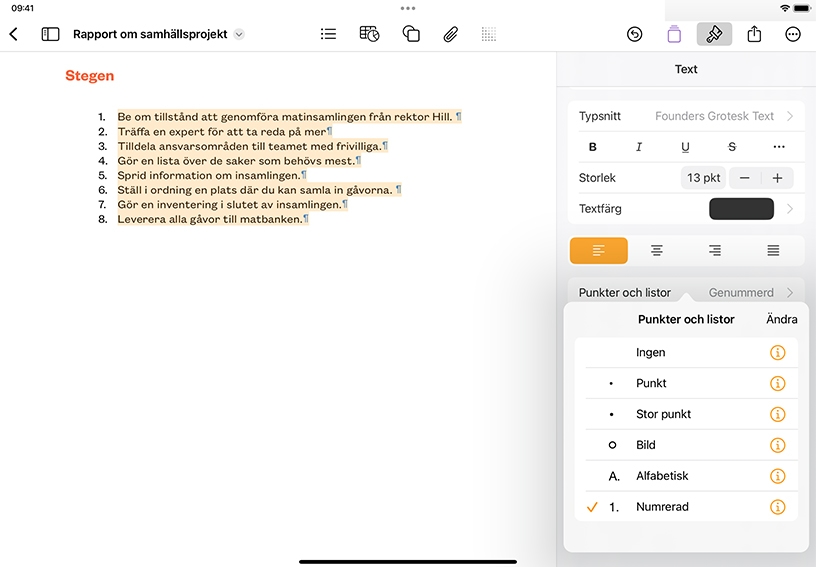Tap the three dots multitasking control at top
The width and height of the screenshot is (816, 567).
[408, 8]
